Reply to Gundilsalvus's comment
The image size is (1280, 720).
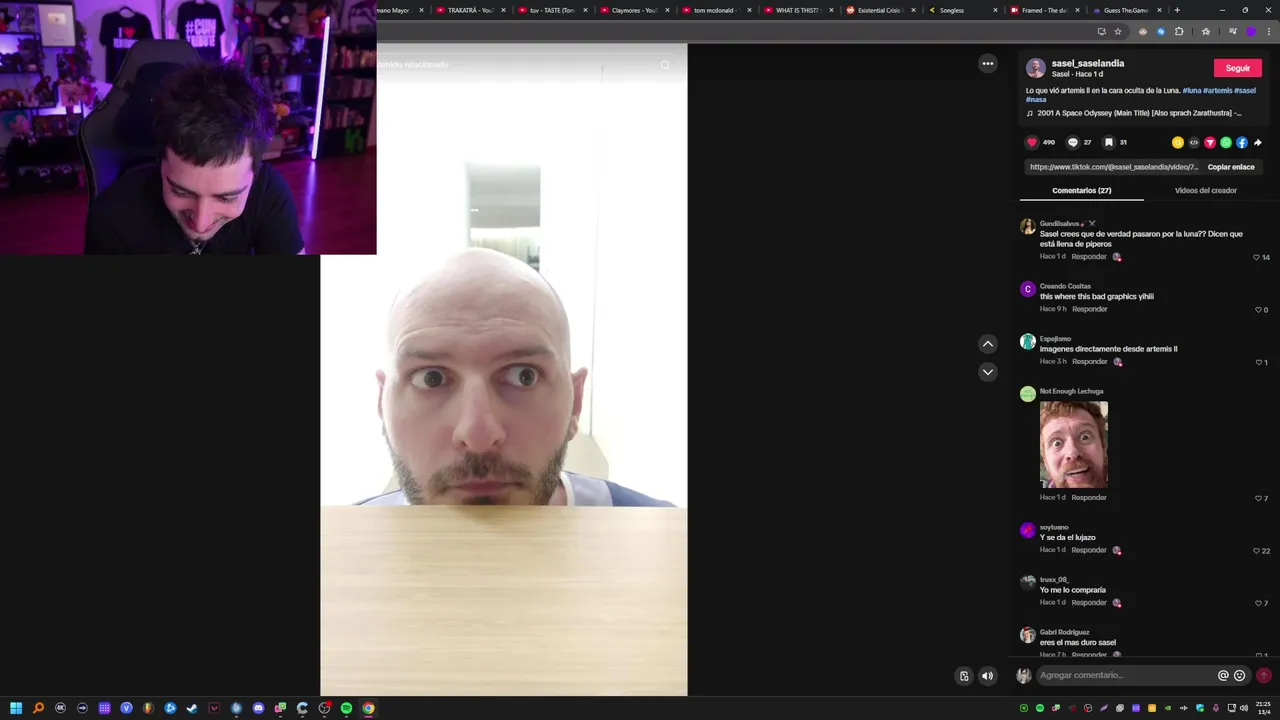[1089, 257]
